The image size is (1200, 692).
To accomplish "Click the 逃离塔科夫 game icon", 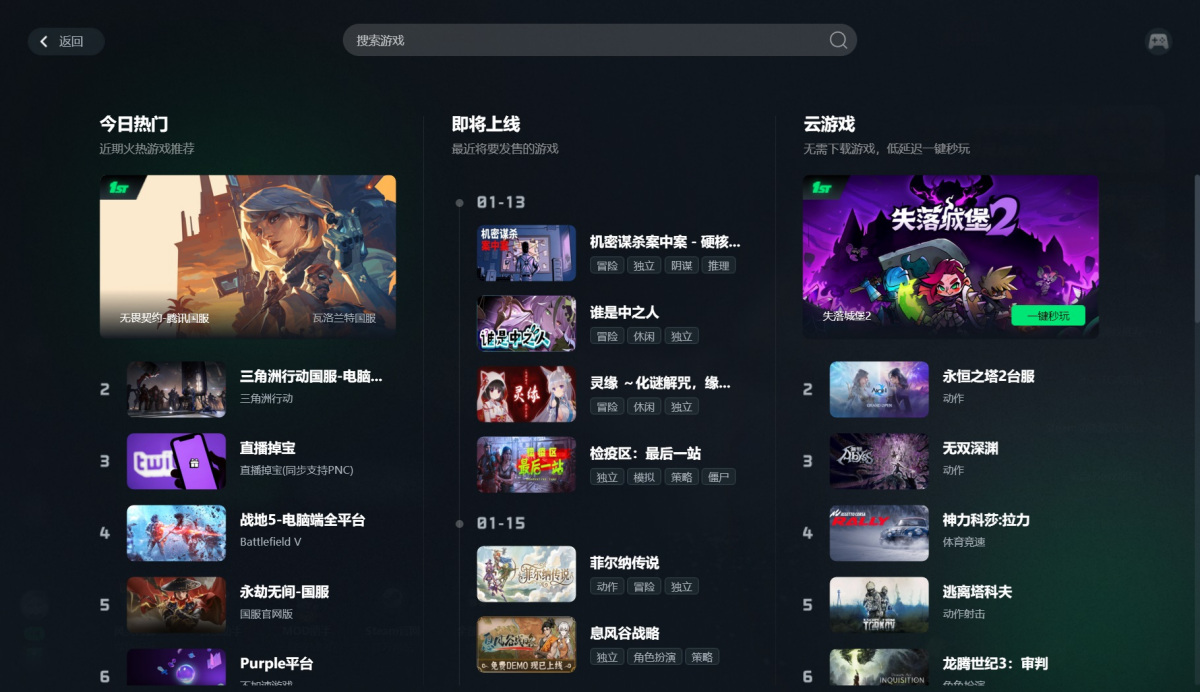I will tap(879, 605).
